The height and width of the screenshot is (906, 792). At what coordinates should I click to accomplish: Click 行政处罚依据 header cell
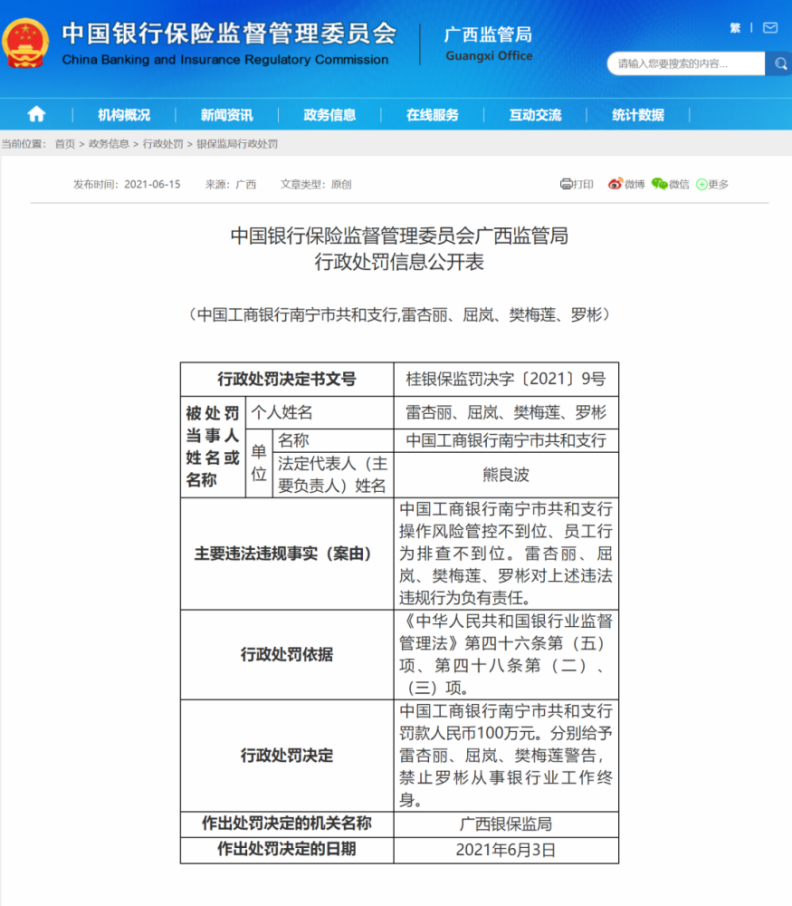(287, 655)
